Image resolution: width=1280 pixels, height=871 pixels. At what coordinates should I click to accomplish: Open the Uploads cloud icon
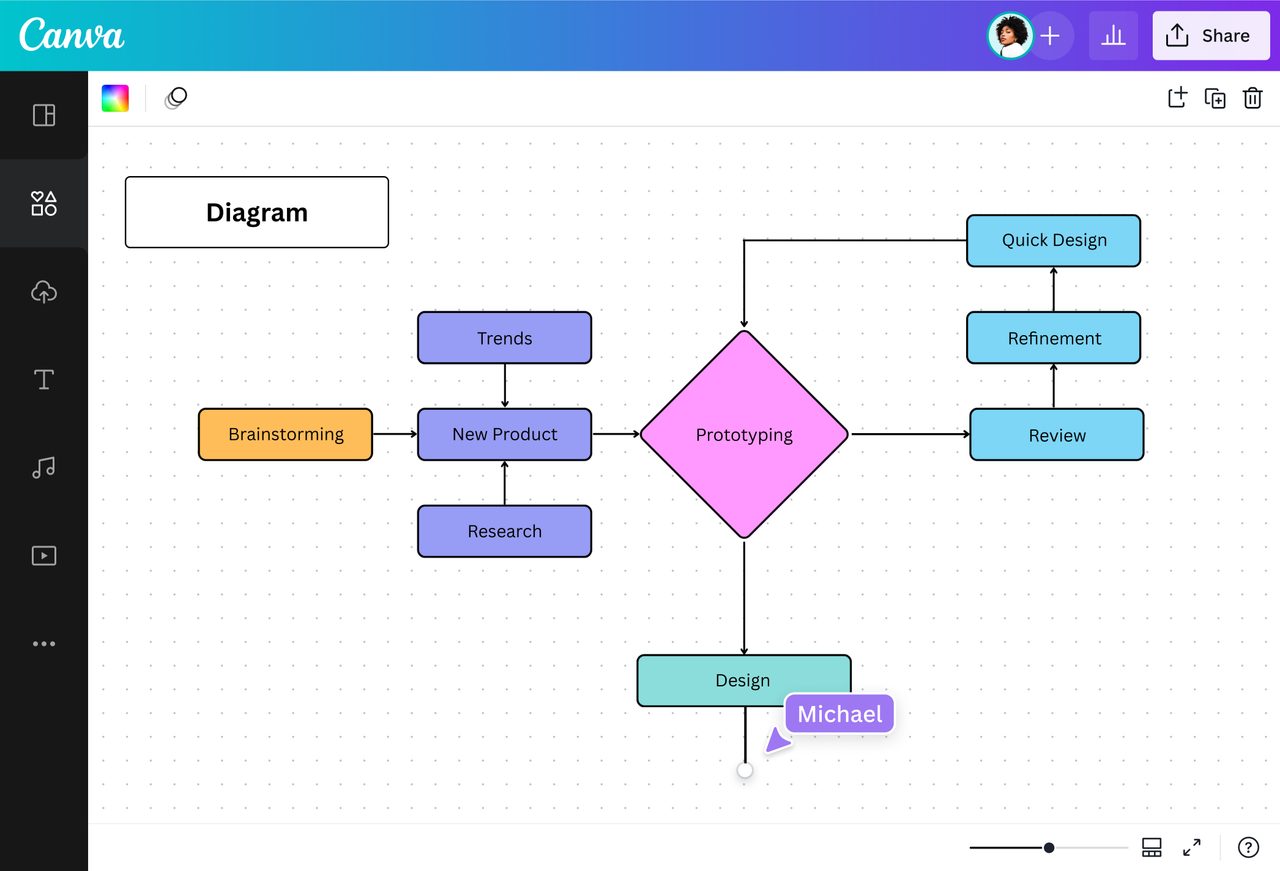point(44,292)
